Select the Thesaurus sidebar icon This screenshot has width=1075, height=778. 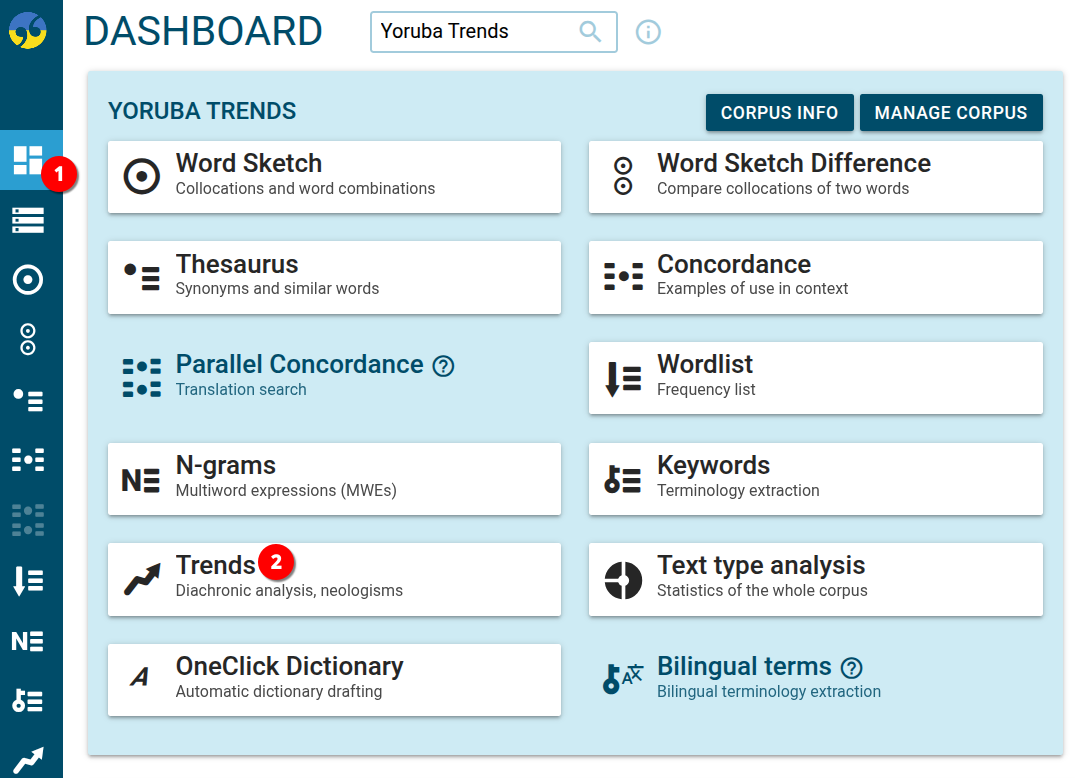point(28,400)
